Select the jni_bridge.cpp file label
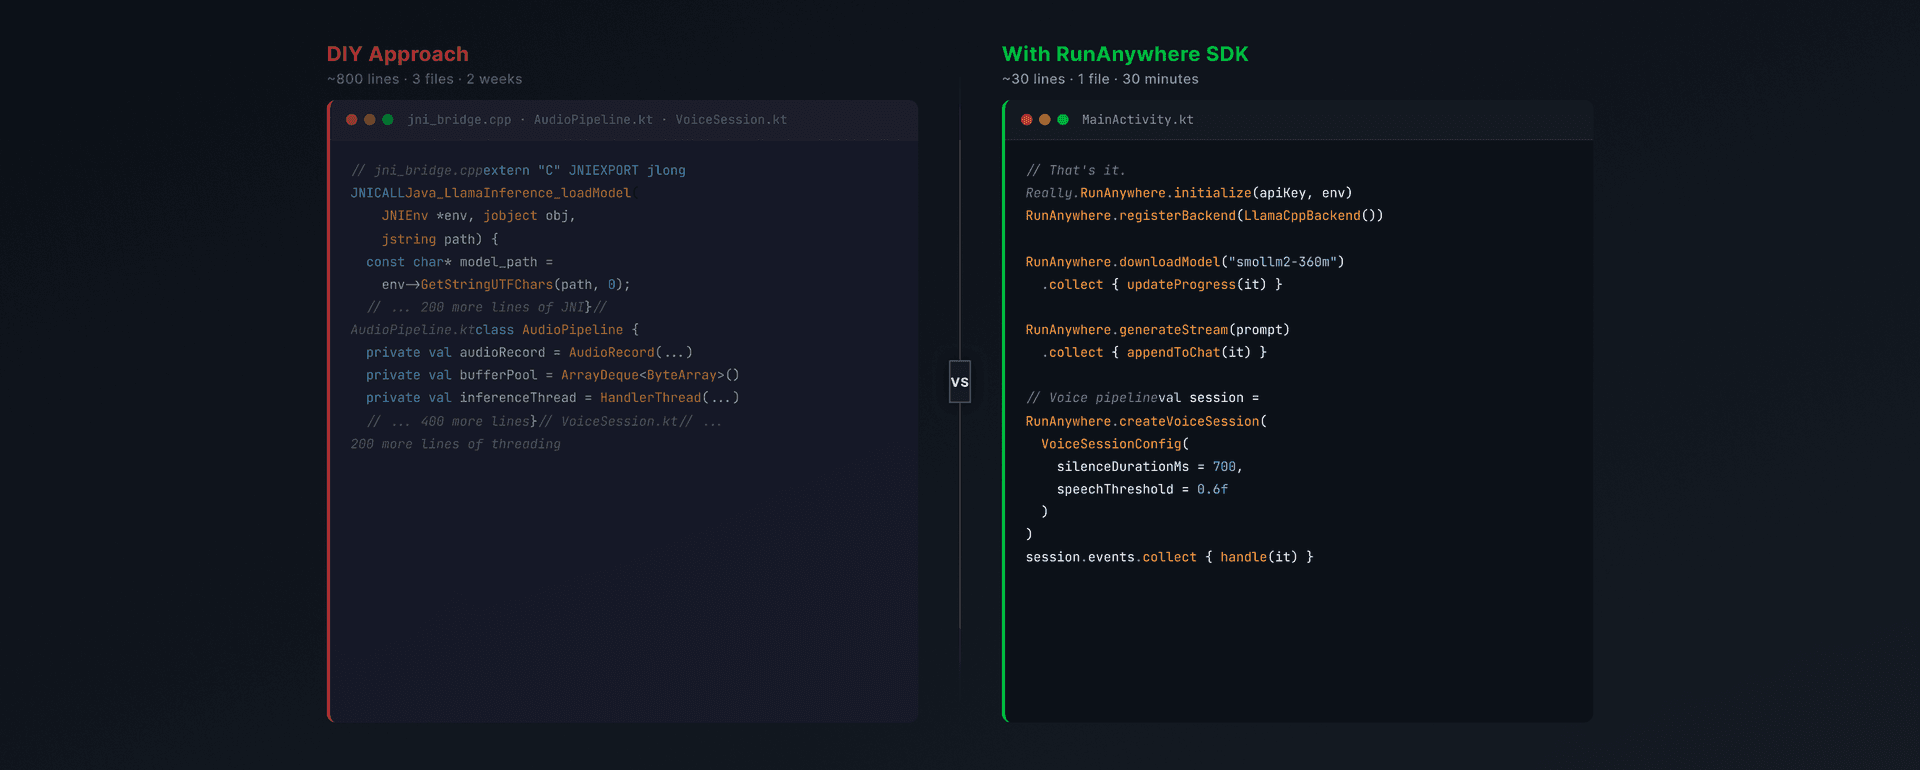The width and height of the screenshot is (1920, 770). (x=459, y=120)
